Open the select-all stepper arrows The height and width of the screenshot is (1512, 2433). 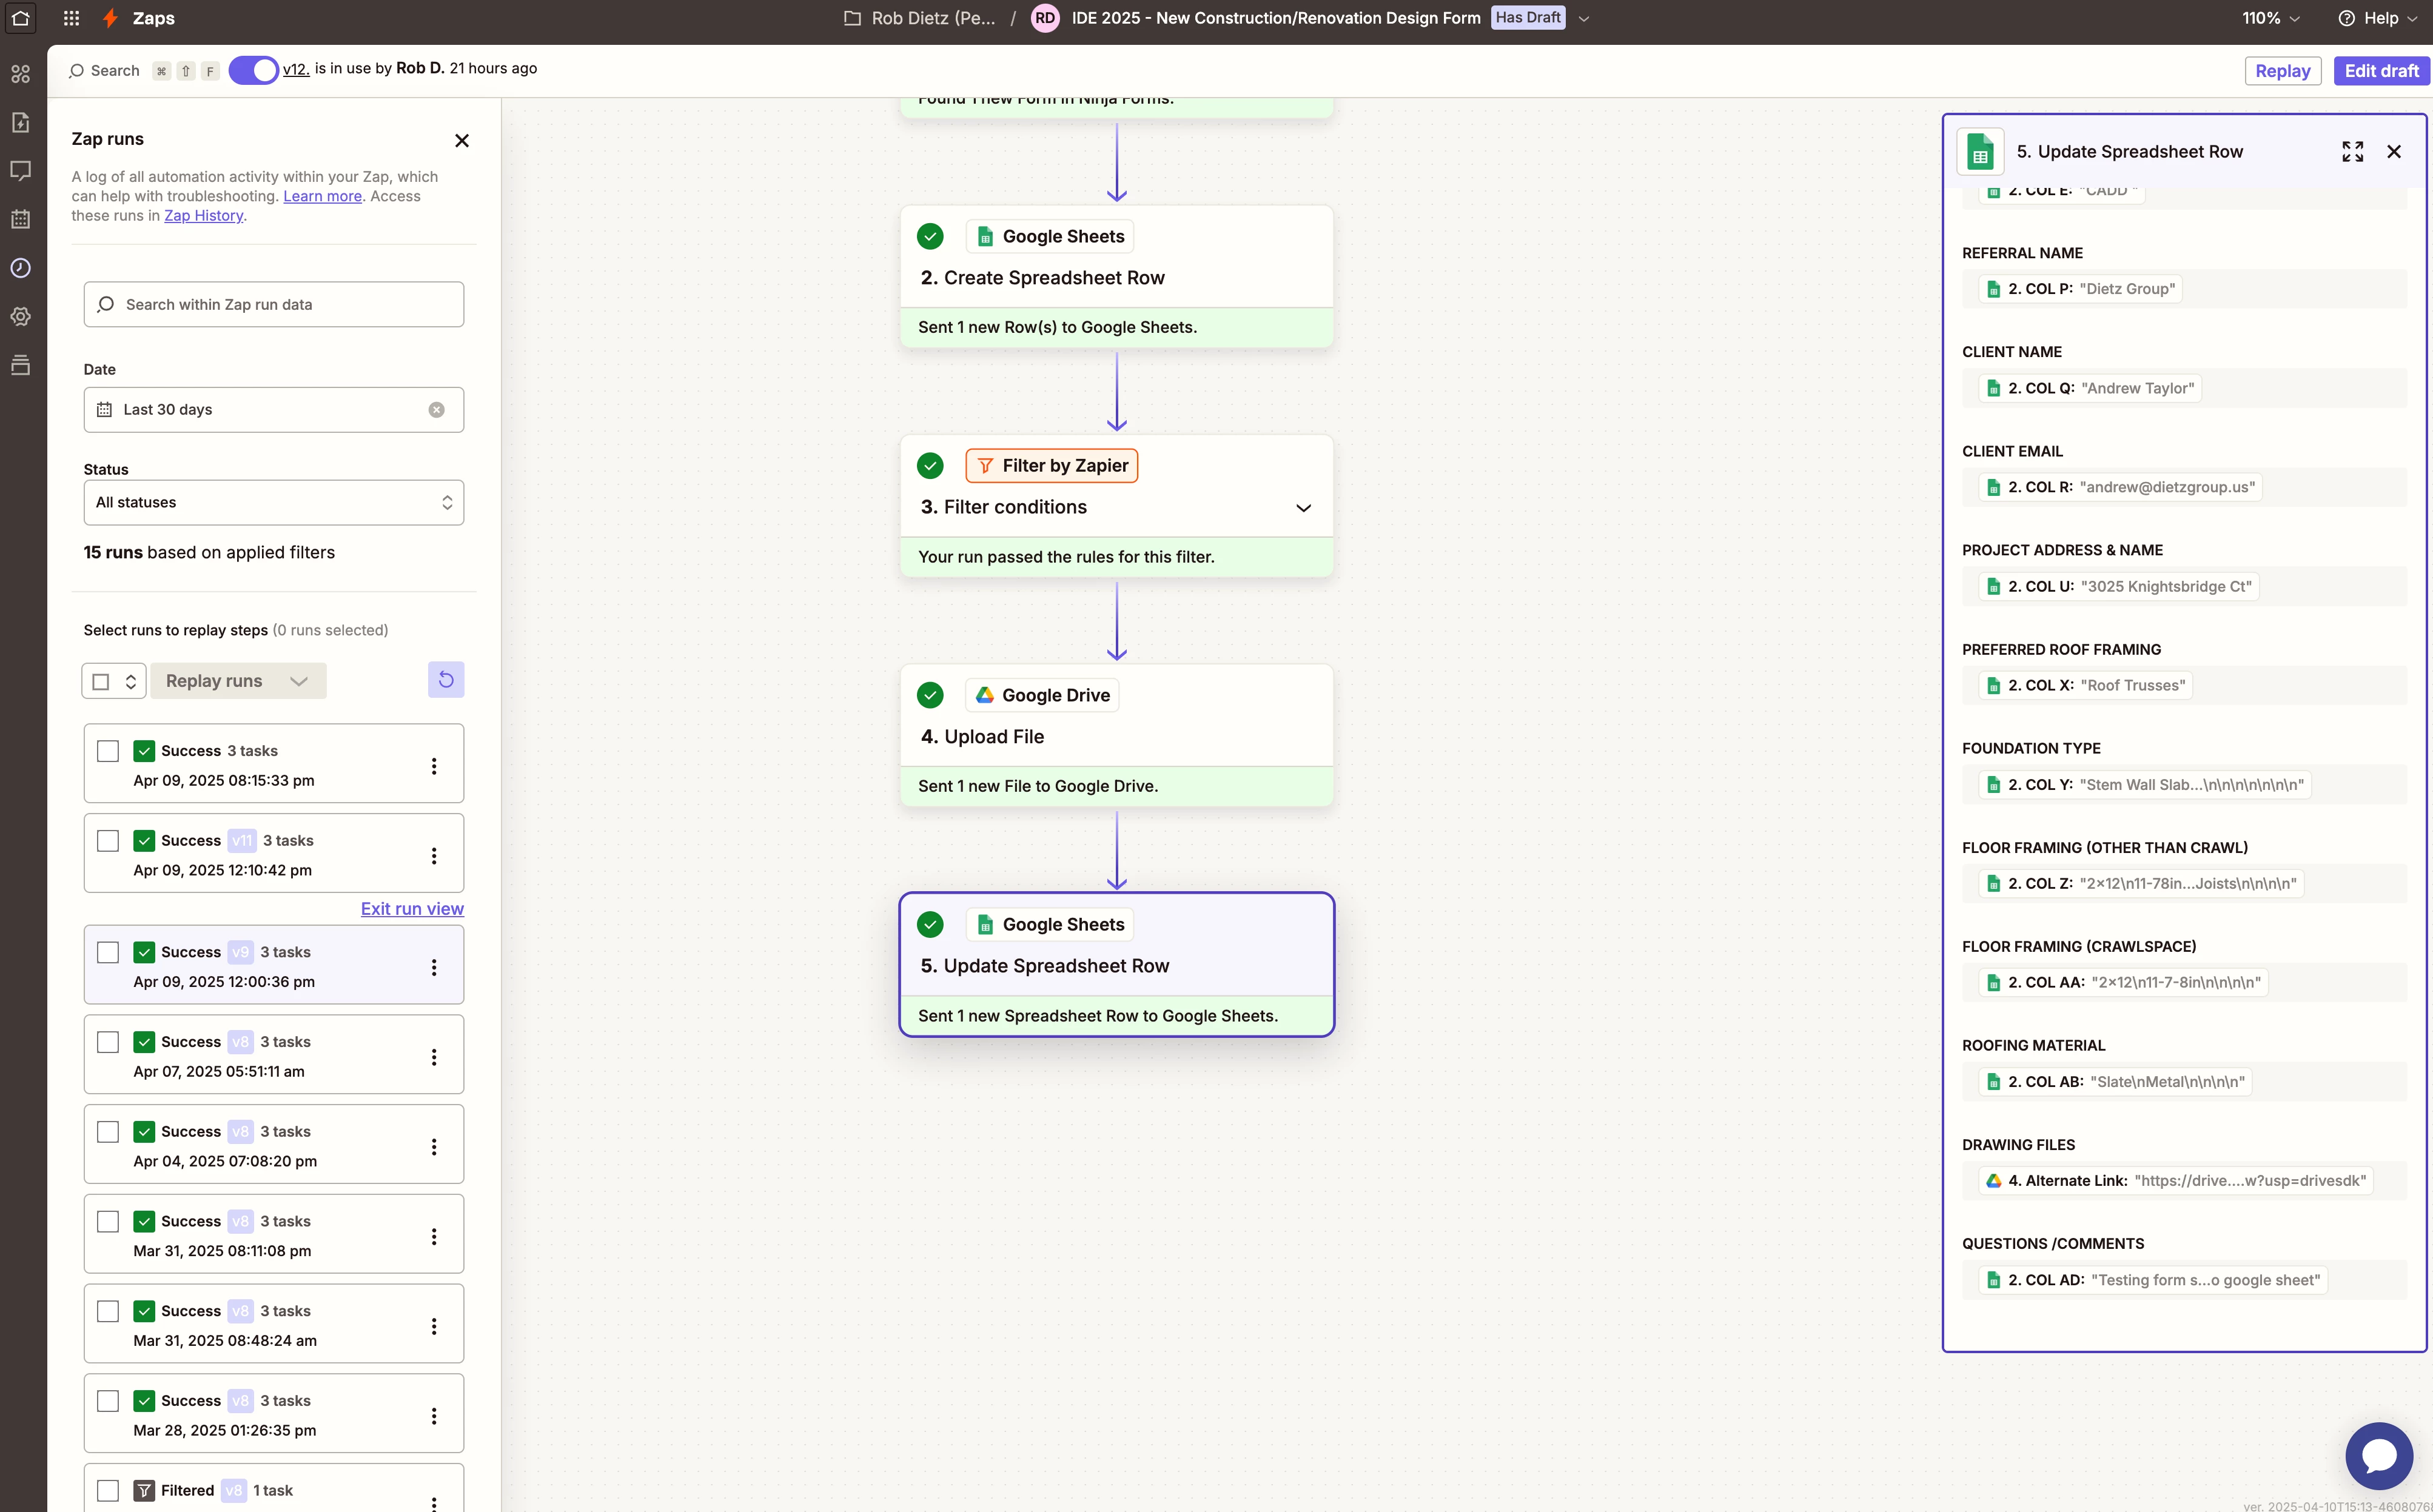tap(130, 681)
